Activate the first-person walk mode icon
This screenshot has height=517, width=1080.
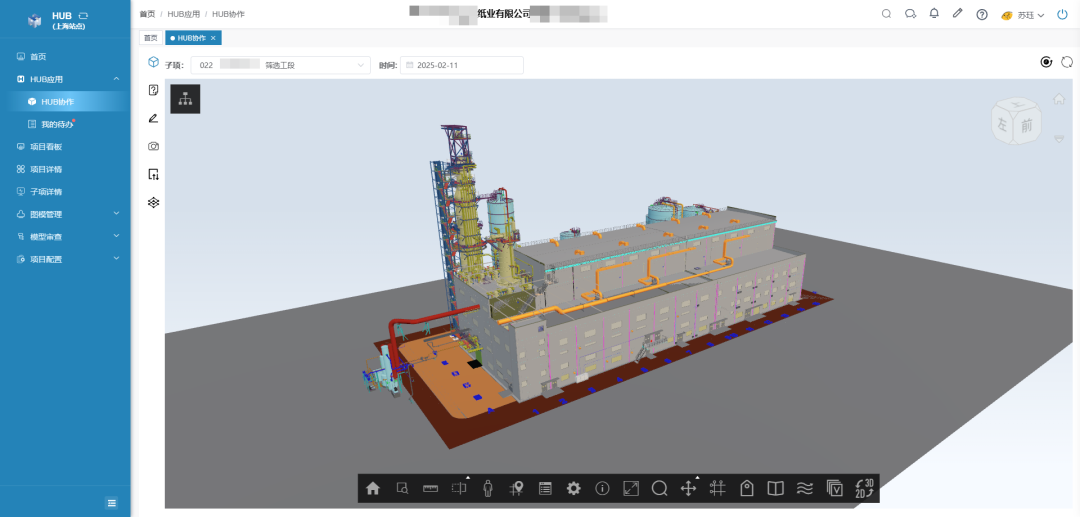(x=488, y=489)
